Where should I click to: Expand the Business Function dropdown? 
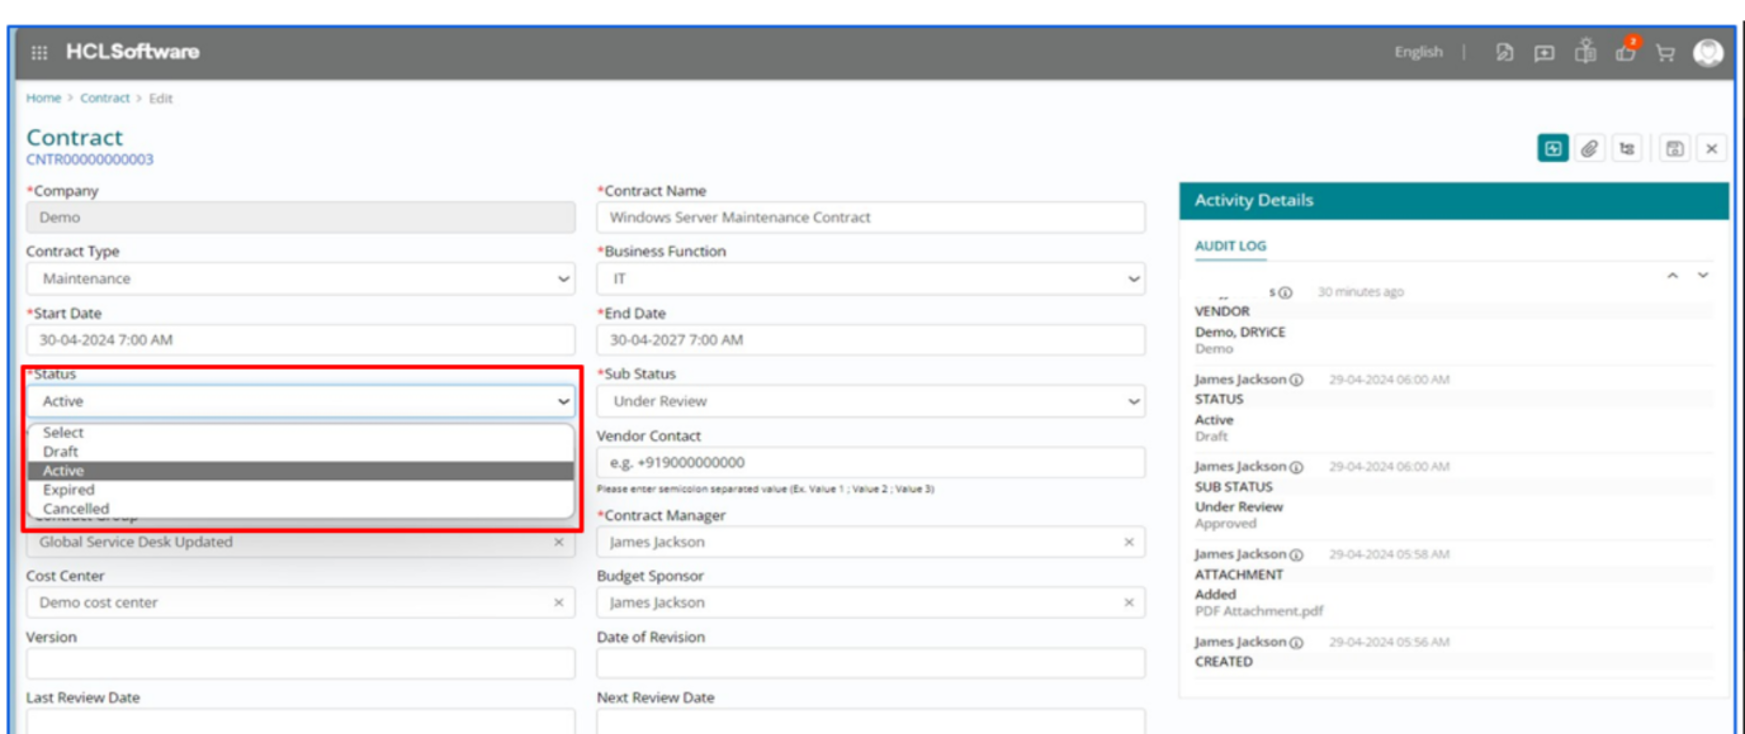871,279
